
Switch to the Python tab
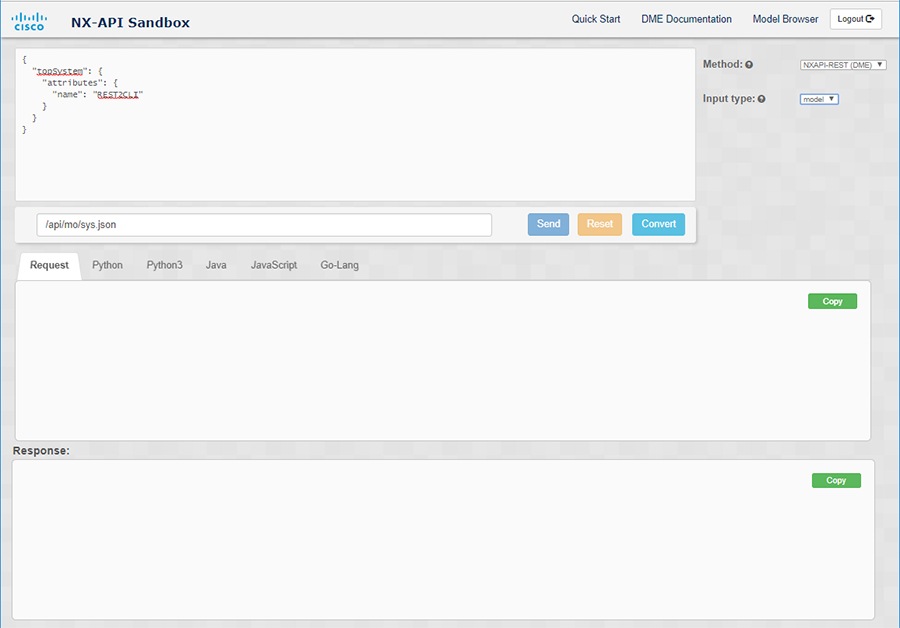point(107,265)
